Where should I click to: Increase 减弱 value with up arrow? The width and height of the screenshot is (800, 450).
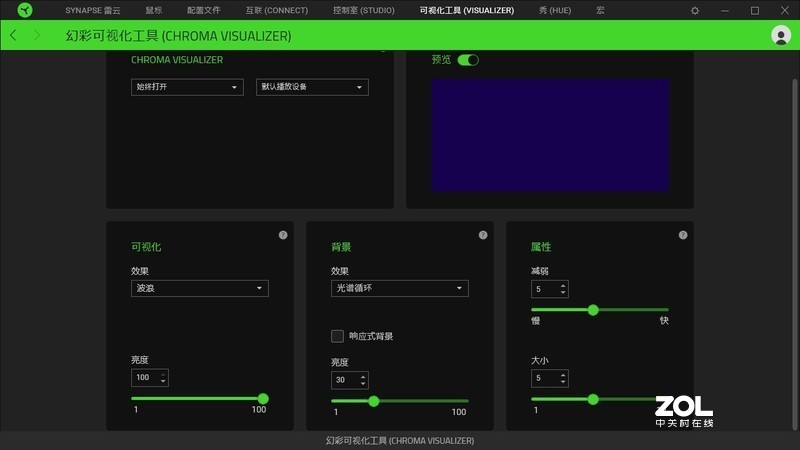(563, 286)
